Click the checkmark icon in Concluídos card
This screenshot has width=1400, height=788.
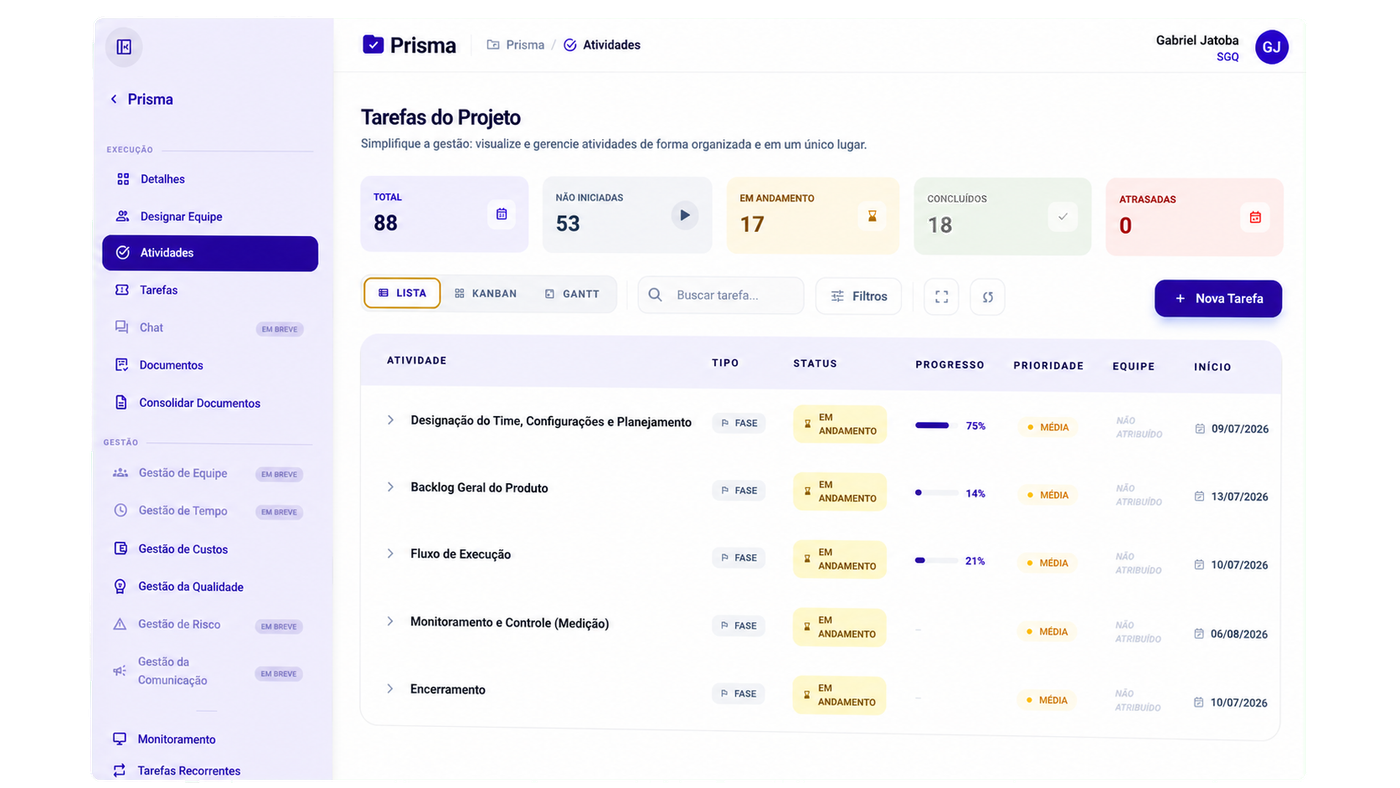pyautogui.click(x=1063, y=216)
